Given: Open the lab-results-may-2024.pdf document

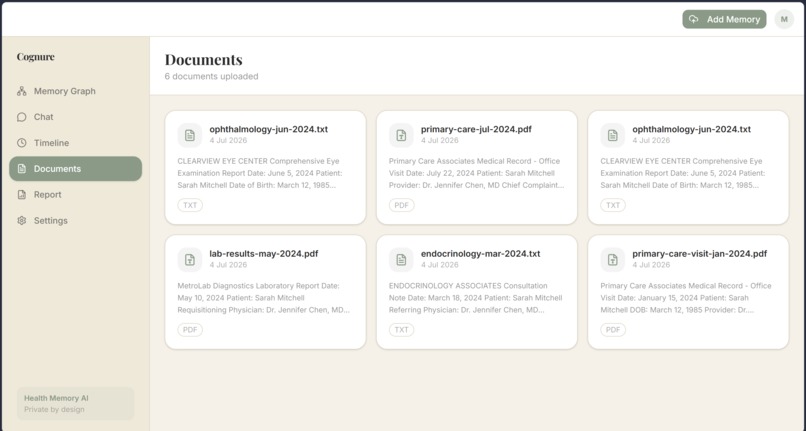Looking at the screenshot, I should [x=265, y=292].
